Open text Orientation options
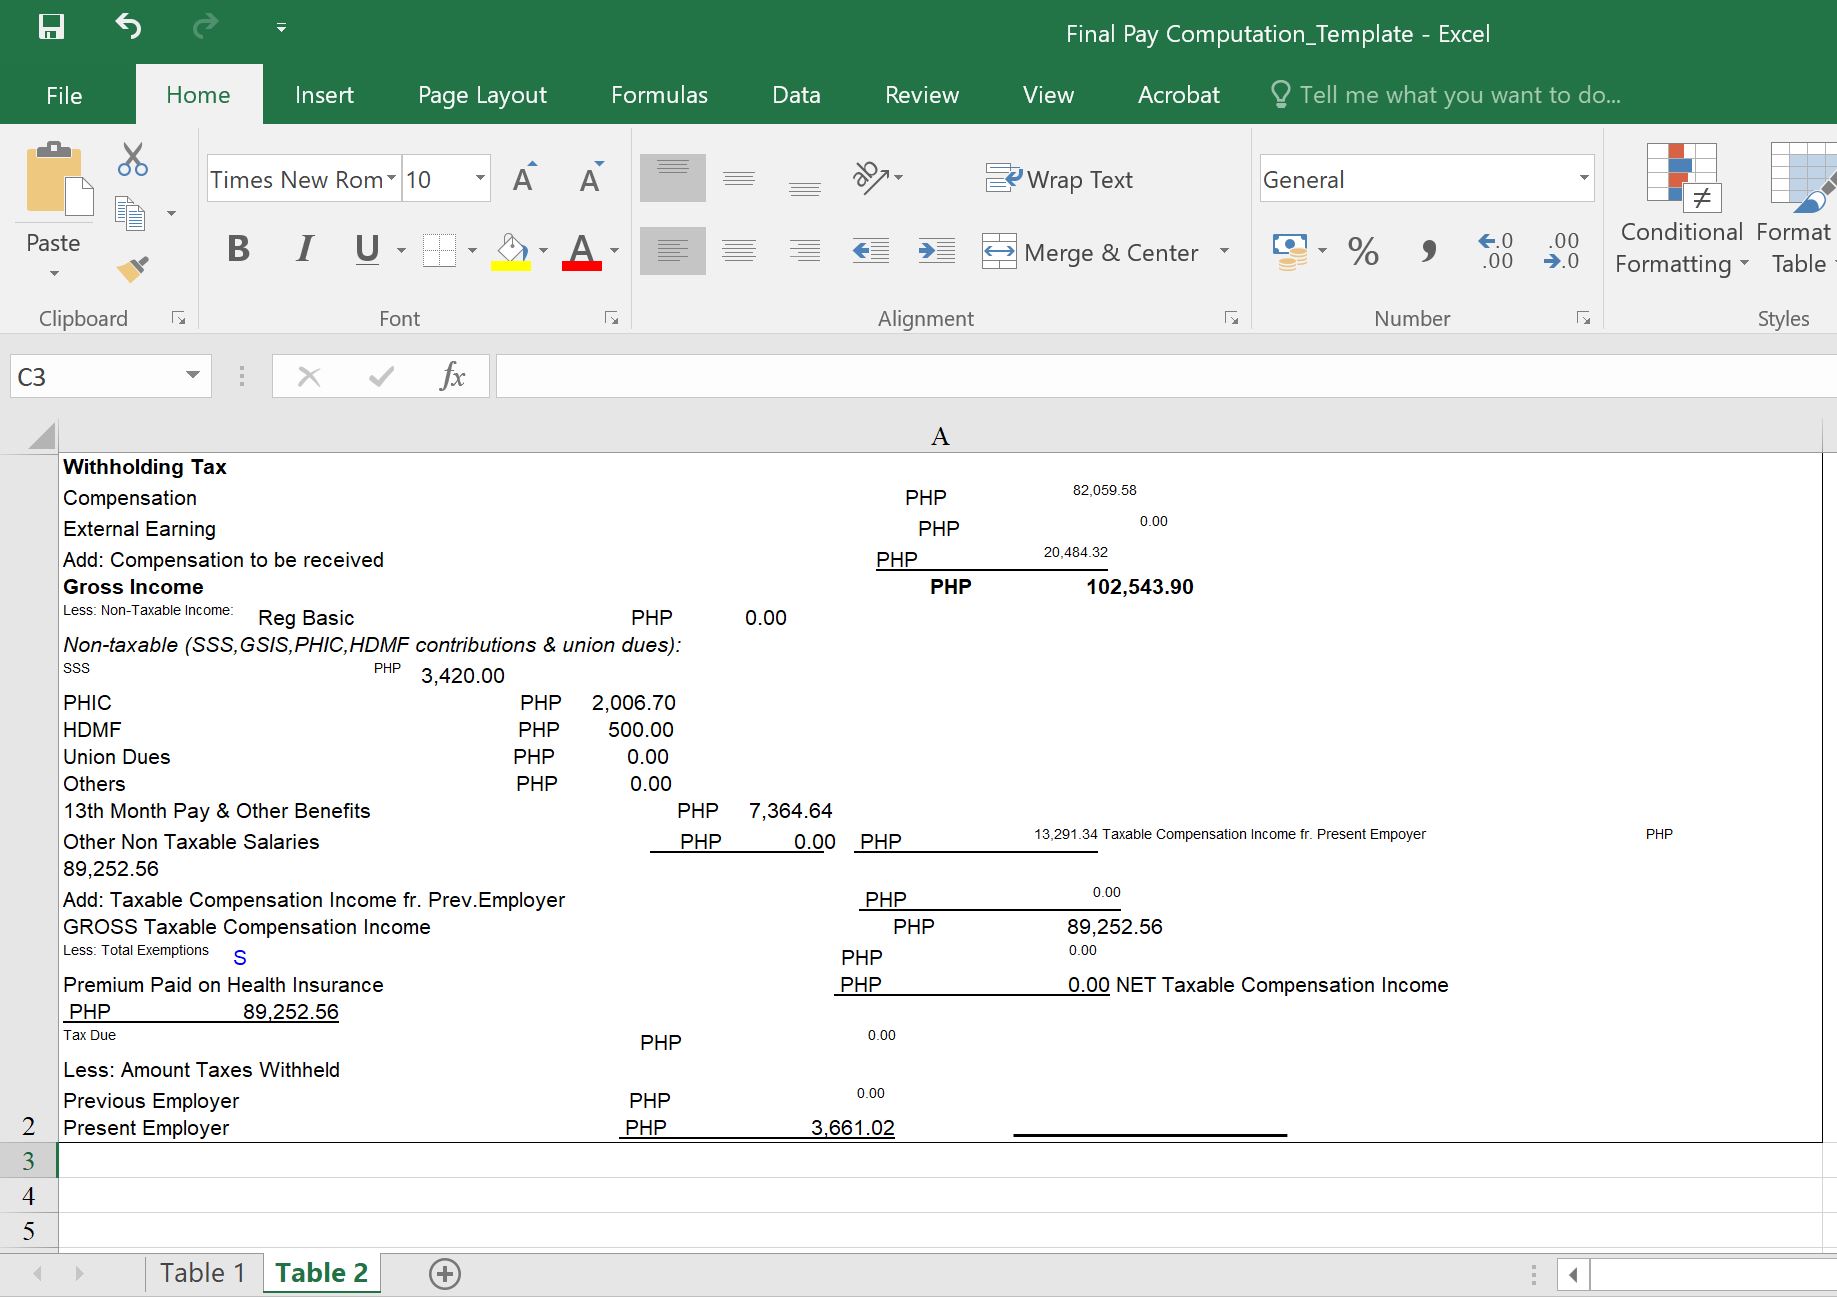 pyautogui.click(x=877, y=178)
